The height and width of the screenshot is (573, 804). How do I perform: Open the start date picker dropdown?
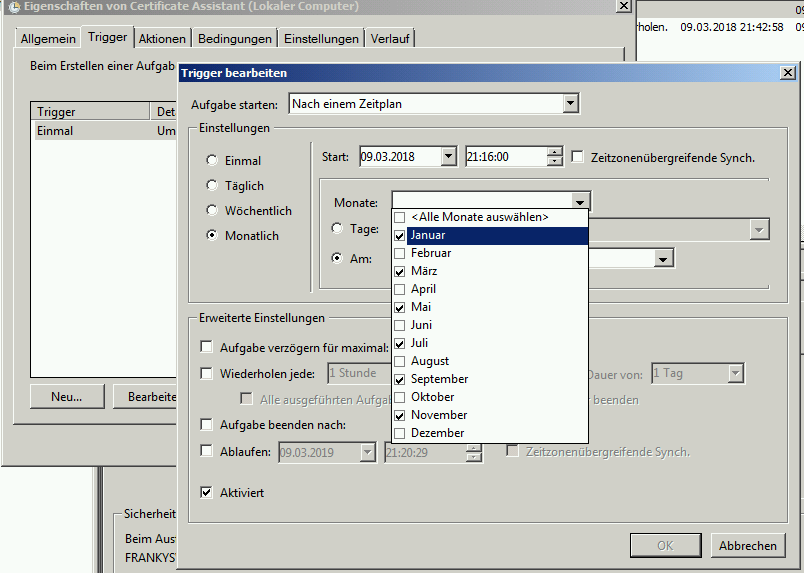(447, 157)
